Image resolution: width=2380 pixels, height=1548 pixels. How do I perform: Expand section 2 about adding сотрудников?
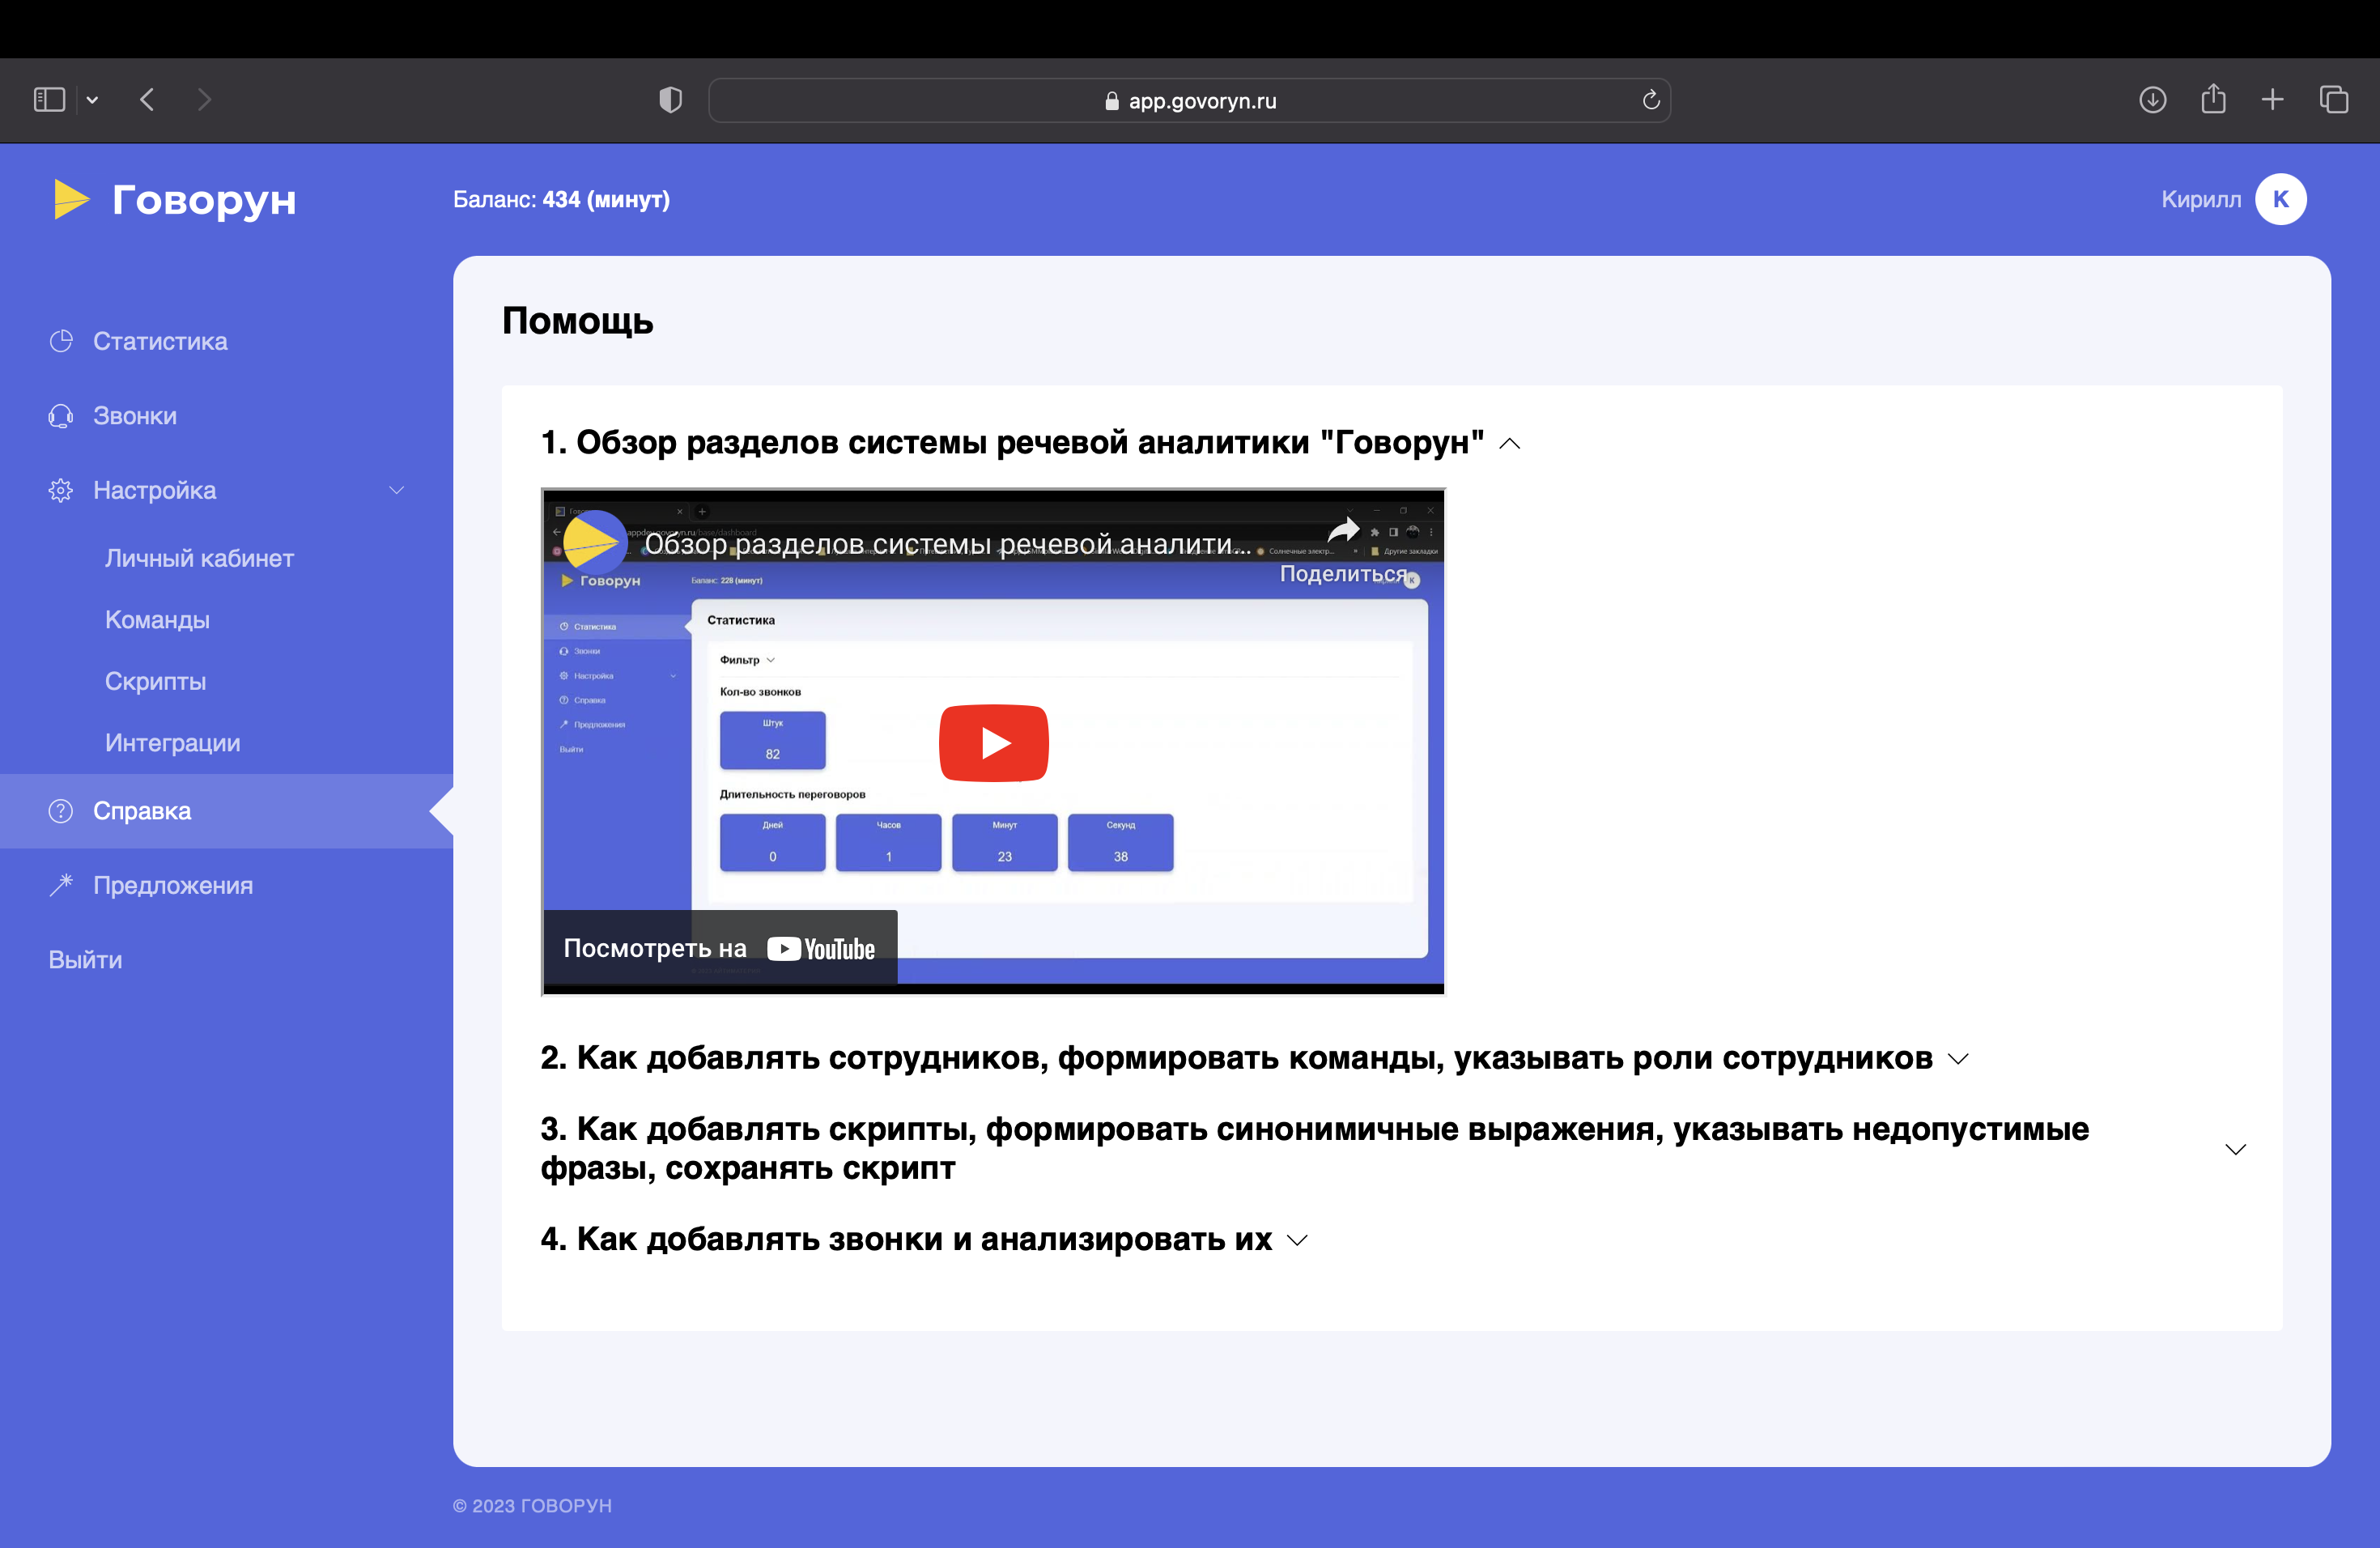point(1958,1059)
